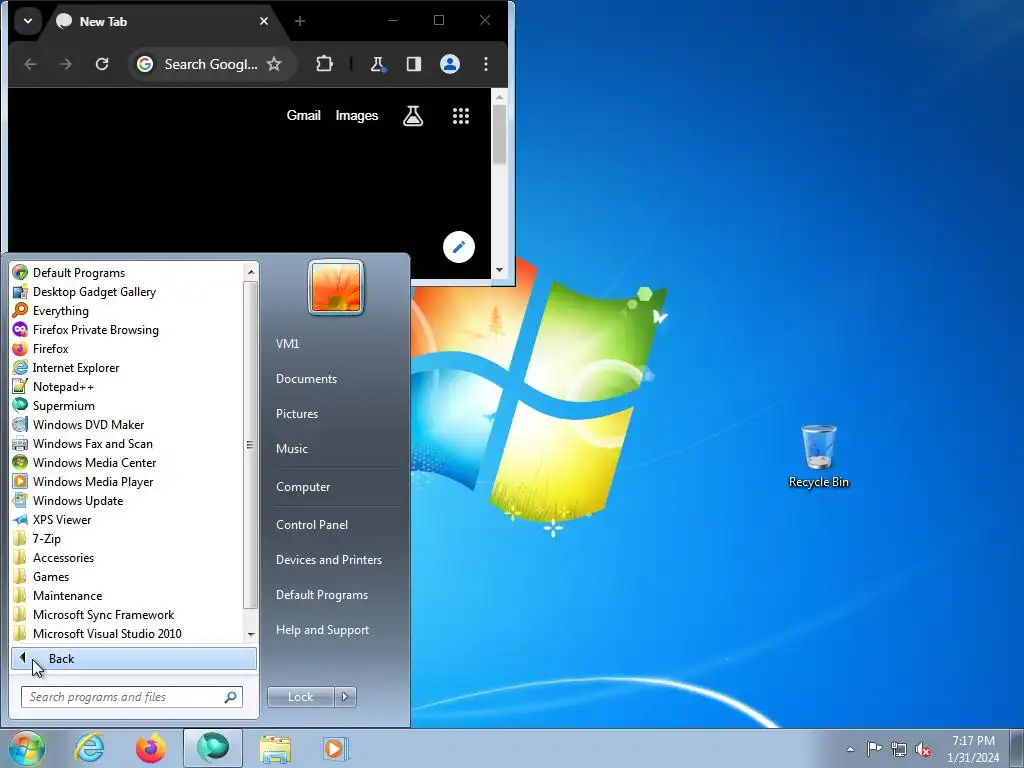The width and height of the screenshot is (1024, 768).
Task: Open Firefox Private Browsing
Action: (x=127, y=330)
